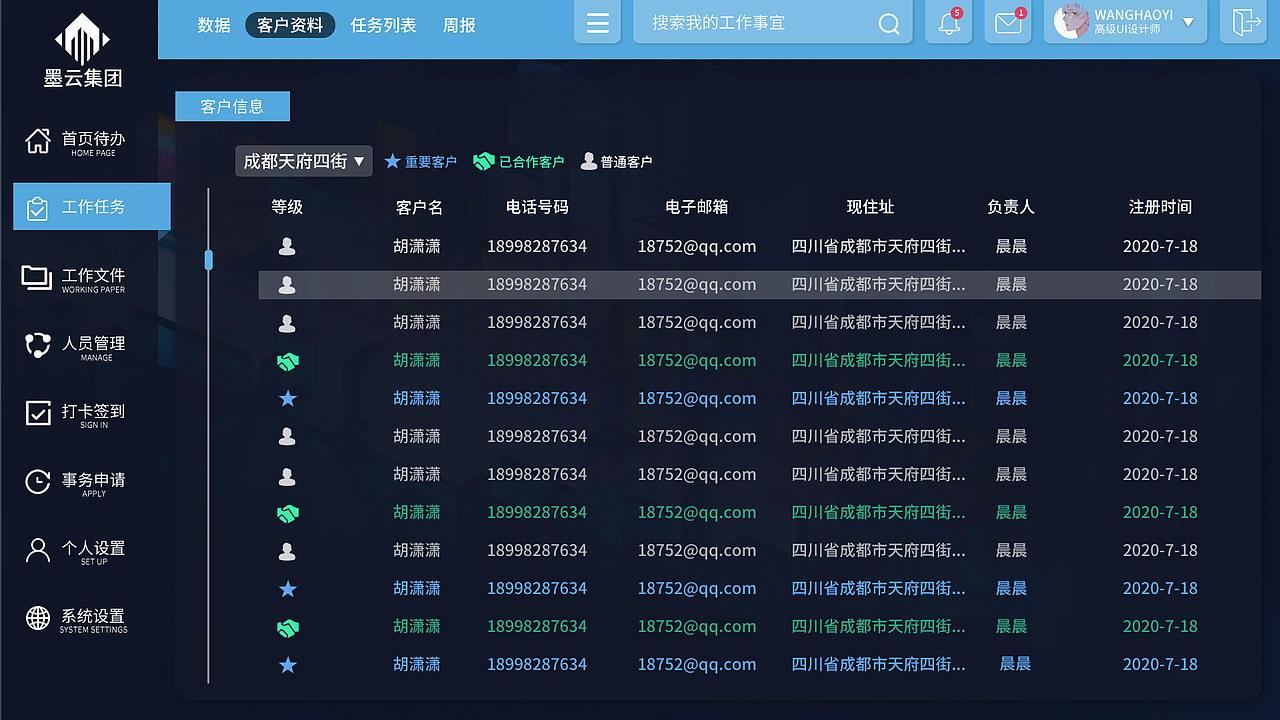Viewport: 1280px width, 720px height.
Task: Click the 客户信息 header button
Action: pyautogui.click(x=232, y=106)
